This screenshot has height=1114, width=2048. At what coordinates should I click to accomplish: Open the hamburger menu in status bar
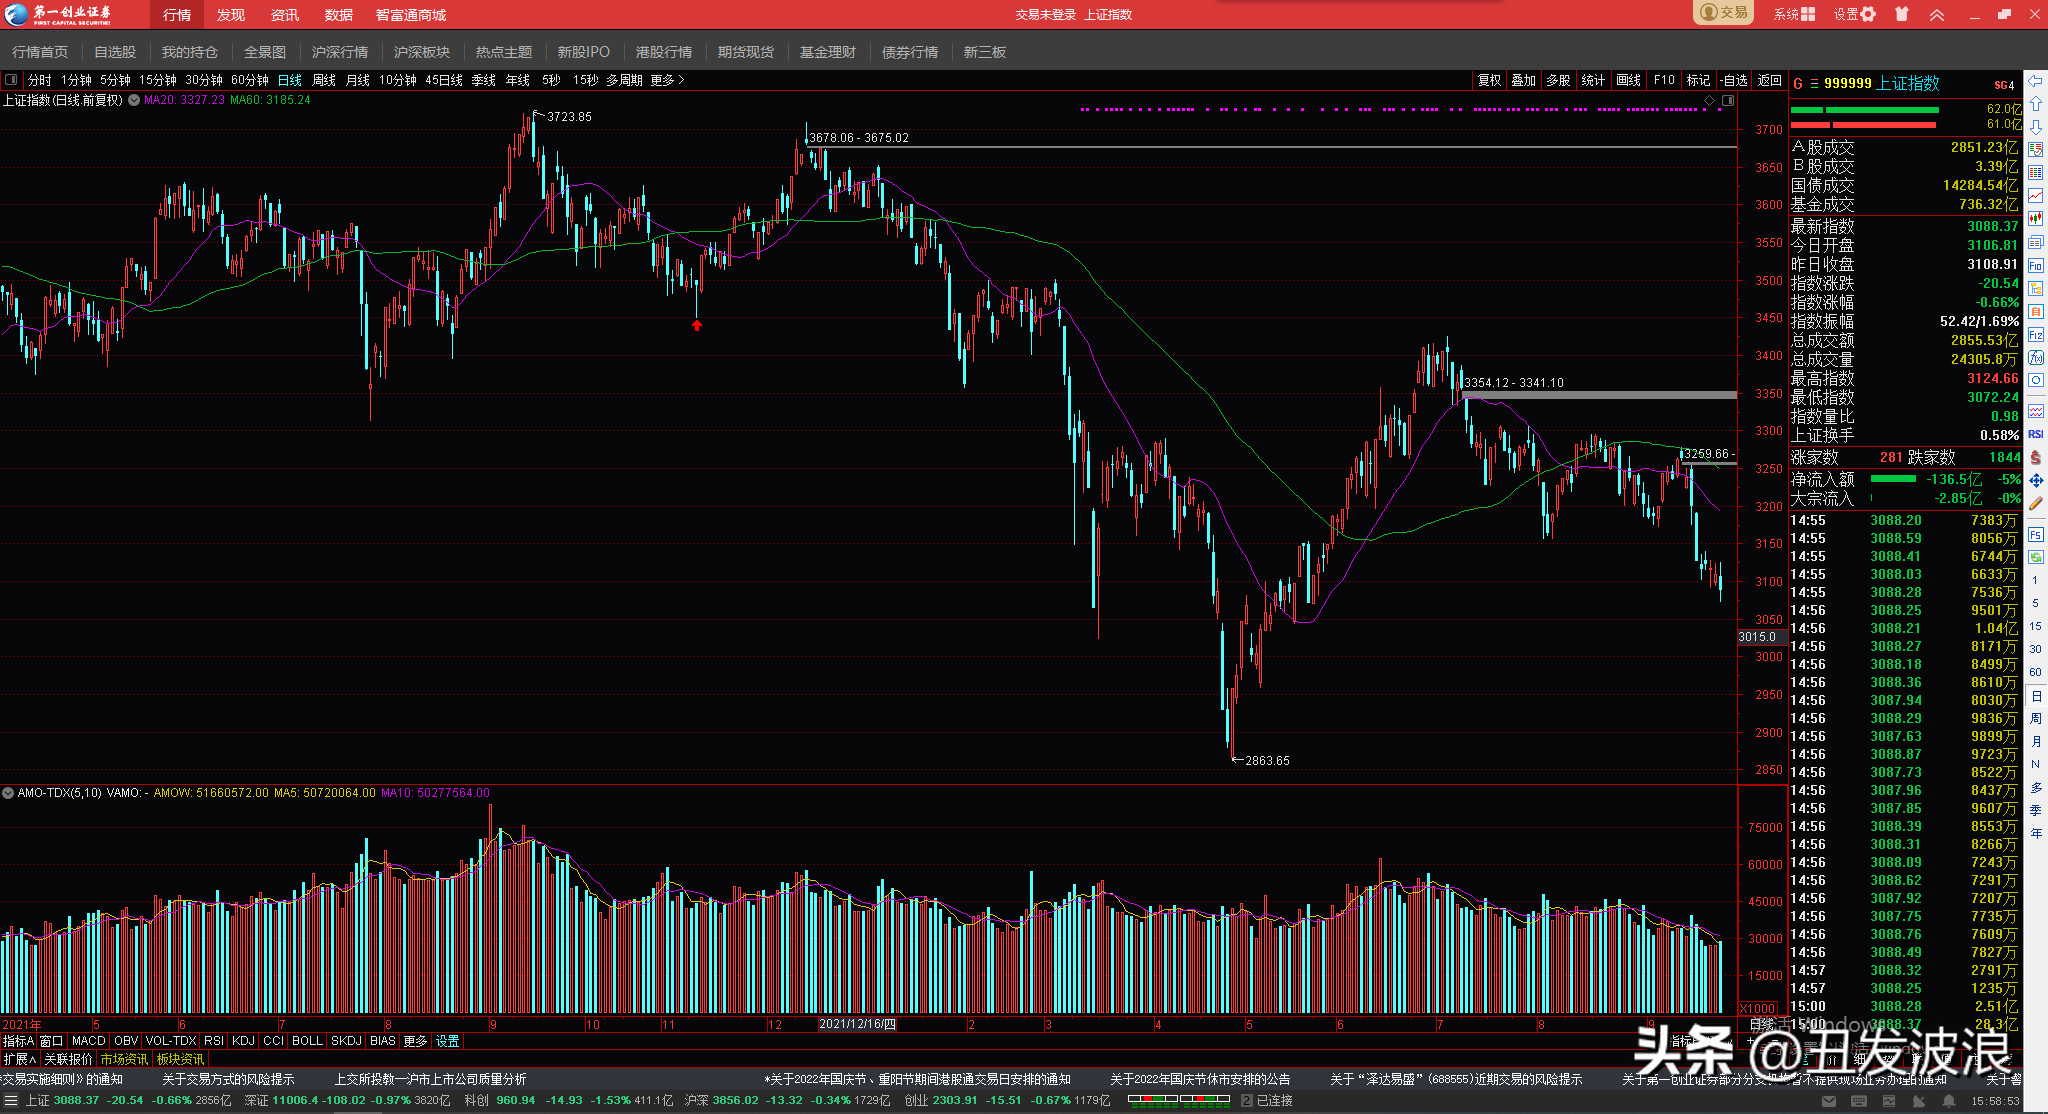tap(11, 1100)
